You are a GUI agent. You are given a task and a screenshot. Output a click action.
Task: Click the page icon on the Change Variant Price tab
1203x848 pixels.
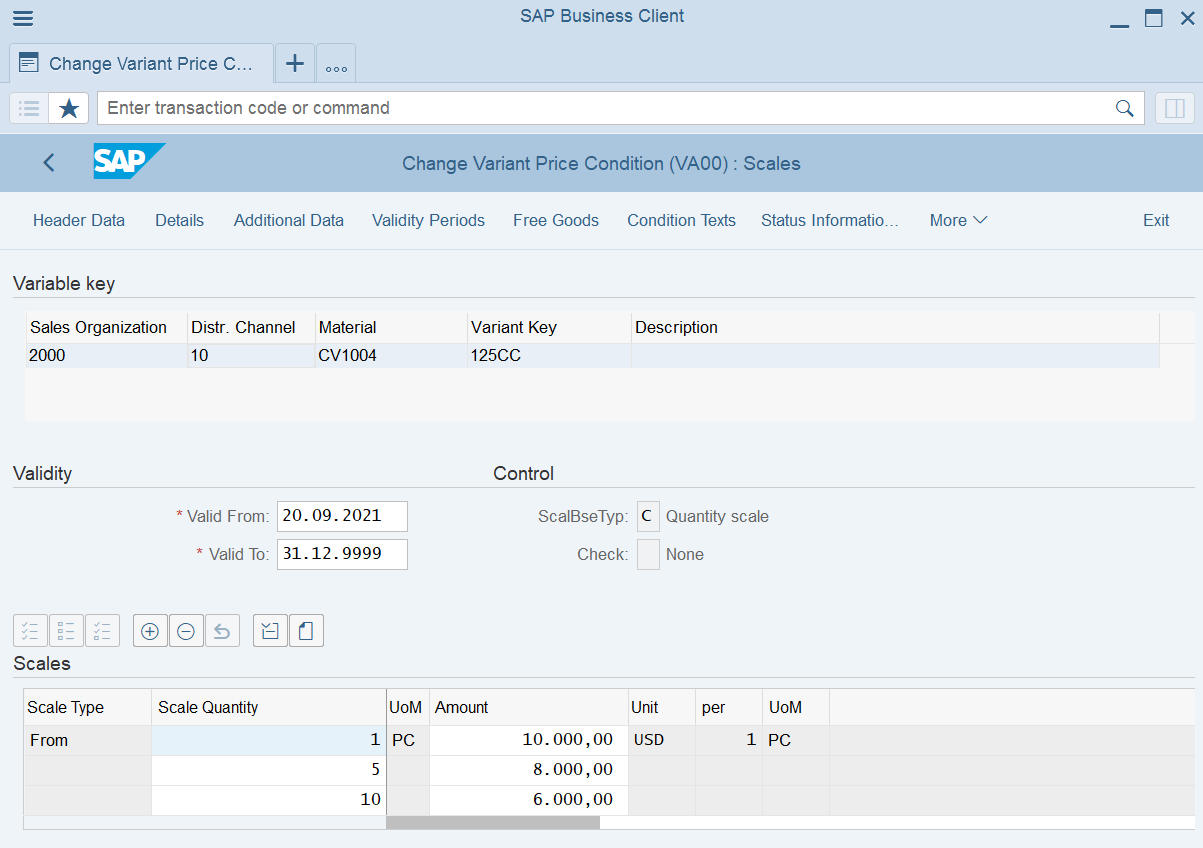click(29, 63)
